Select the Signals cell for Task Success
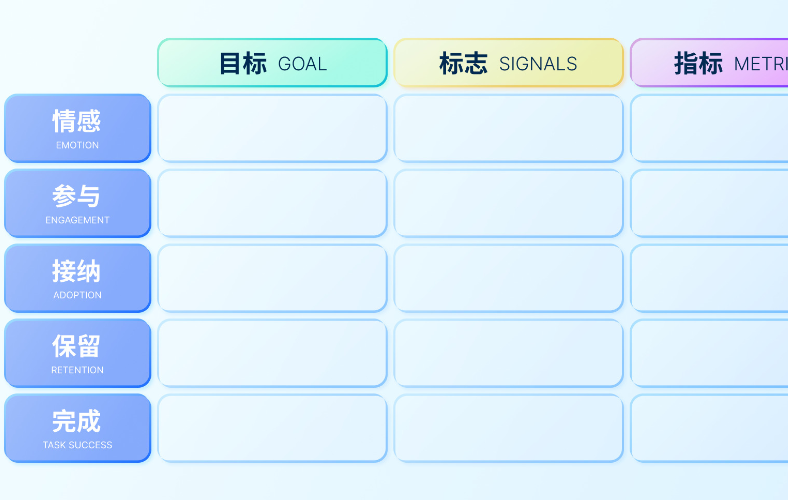The image size is (788, 500). pyautogui.click(x=508, y=428)
